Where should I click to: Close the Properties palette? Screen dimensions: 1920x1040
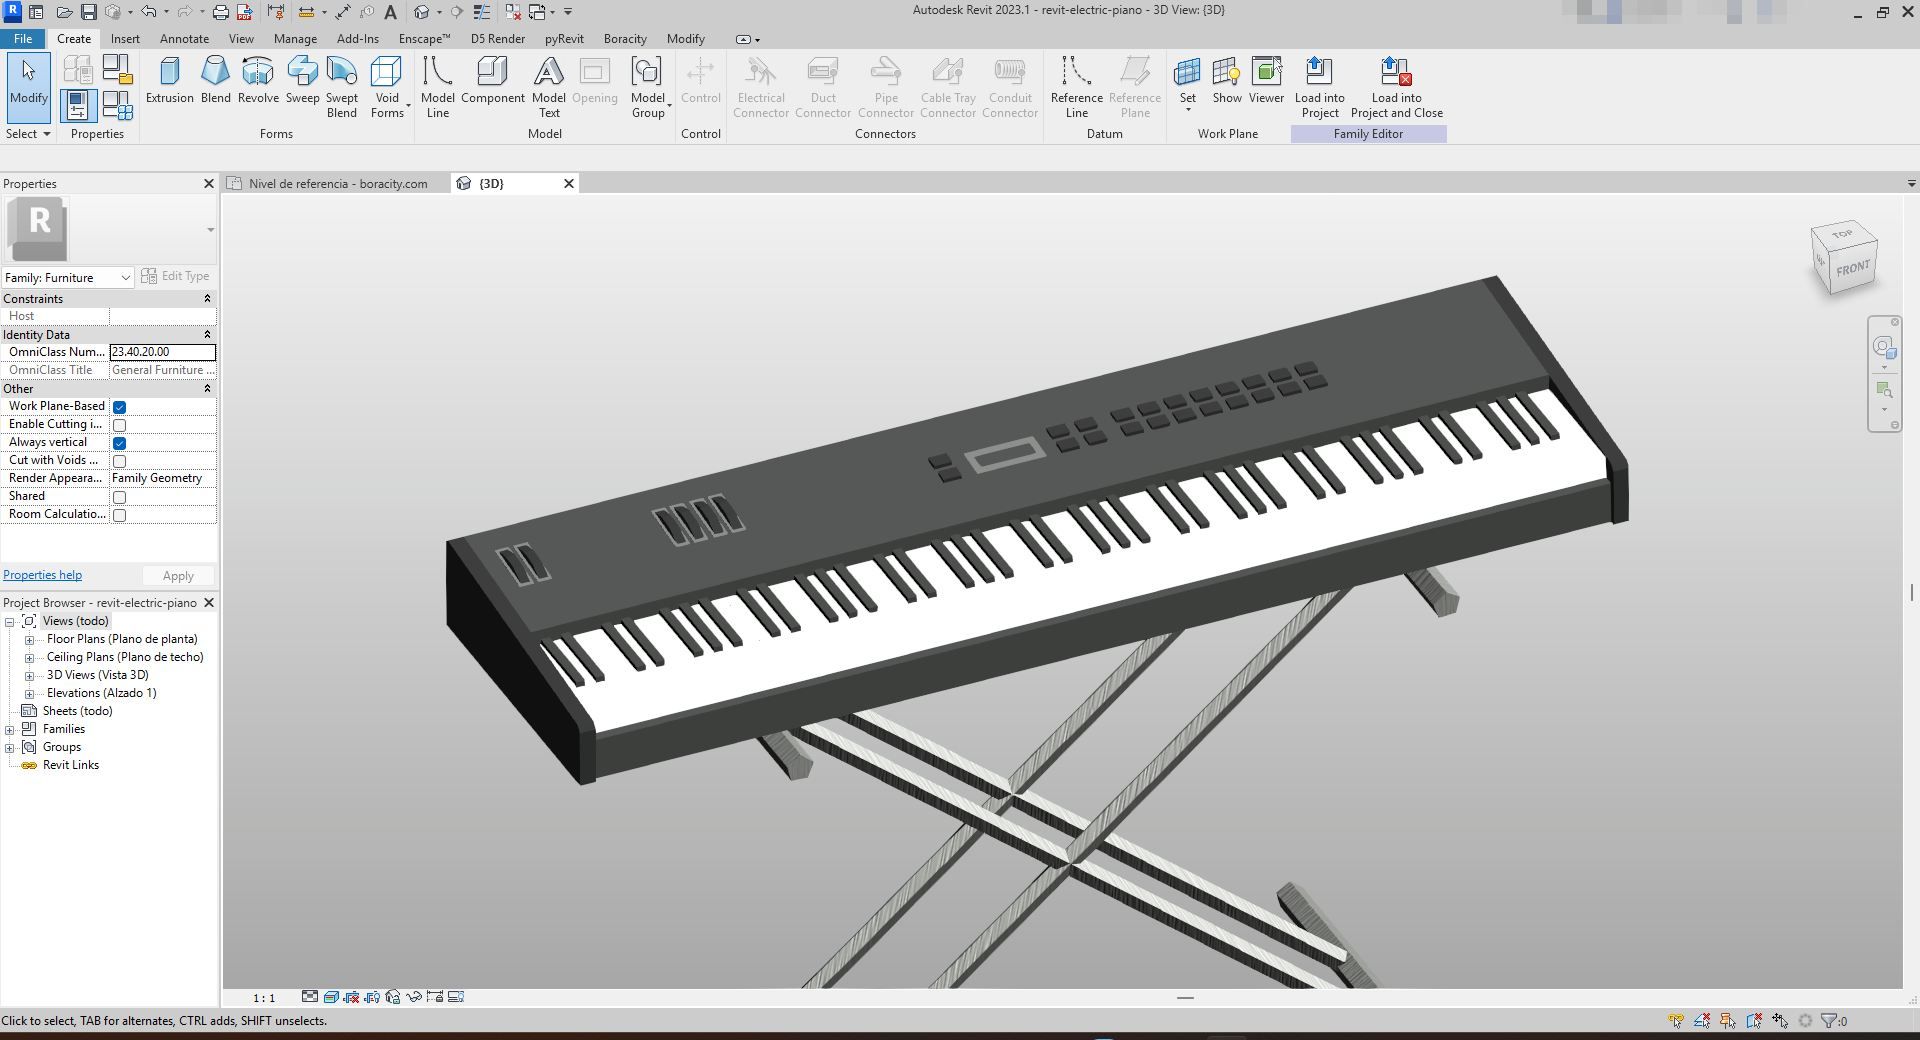click(x=209, y=184)
